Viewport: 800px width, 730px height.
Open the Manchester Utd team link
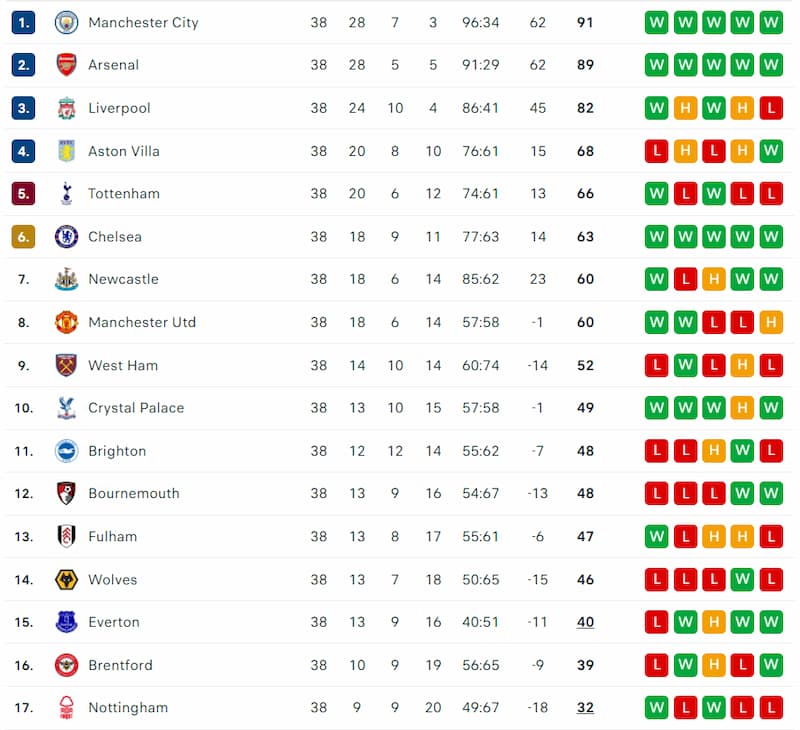(142, 322)
